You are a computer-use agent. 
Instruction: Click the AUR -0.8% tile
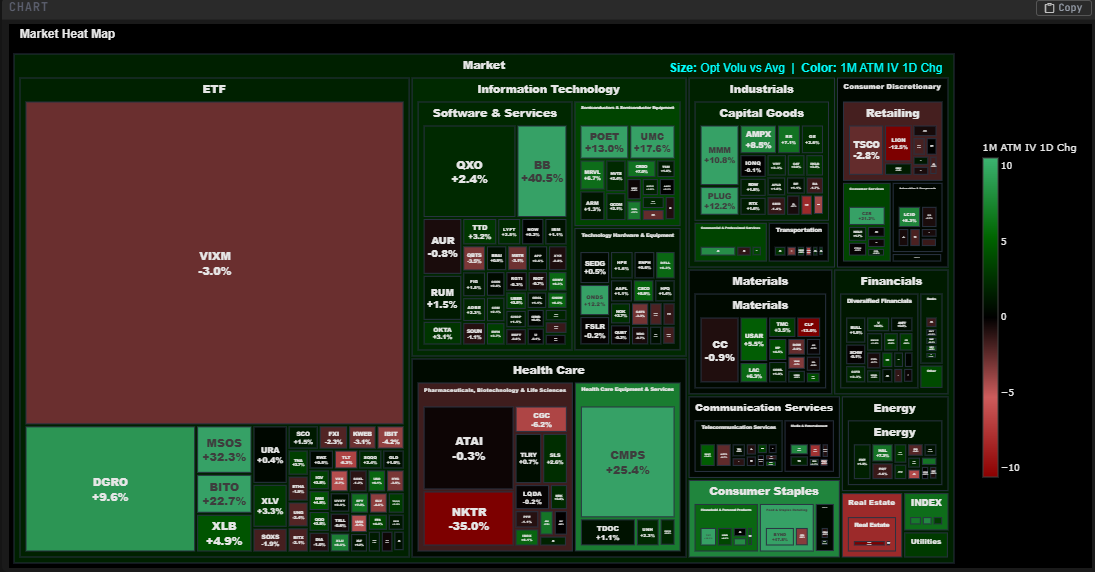coord(443,247)
